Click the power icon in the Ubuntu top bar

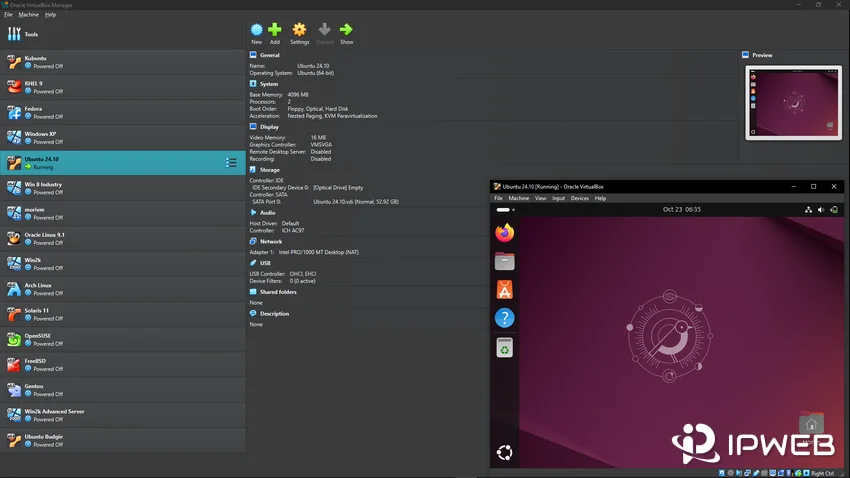pos(834,210)
